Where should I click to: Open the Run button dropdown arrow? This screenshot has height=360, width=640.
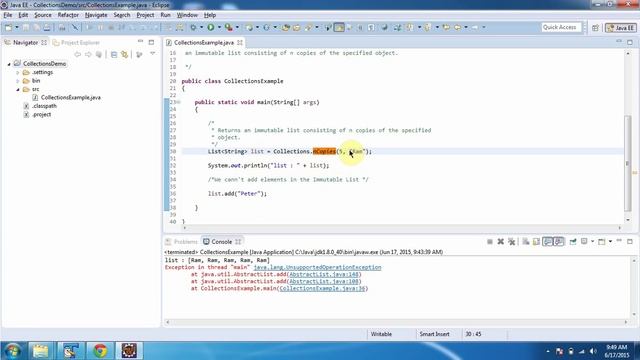click(219, 27)
